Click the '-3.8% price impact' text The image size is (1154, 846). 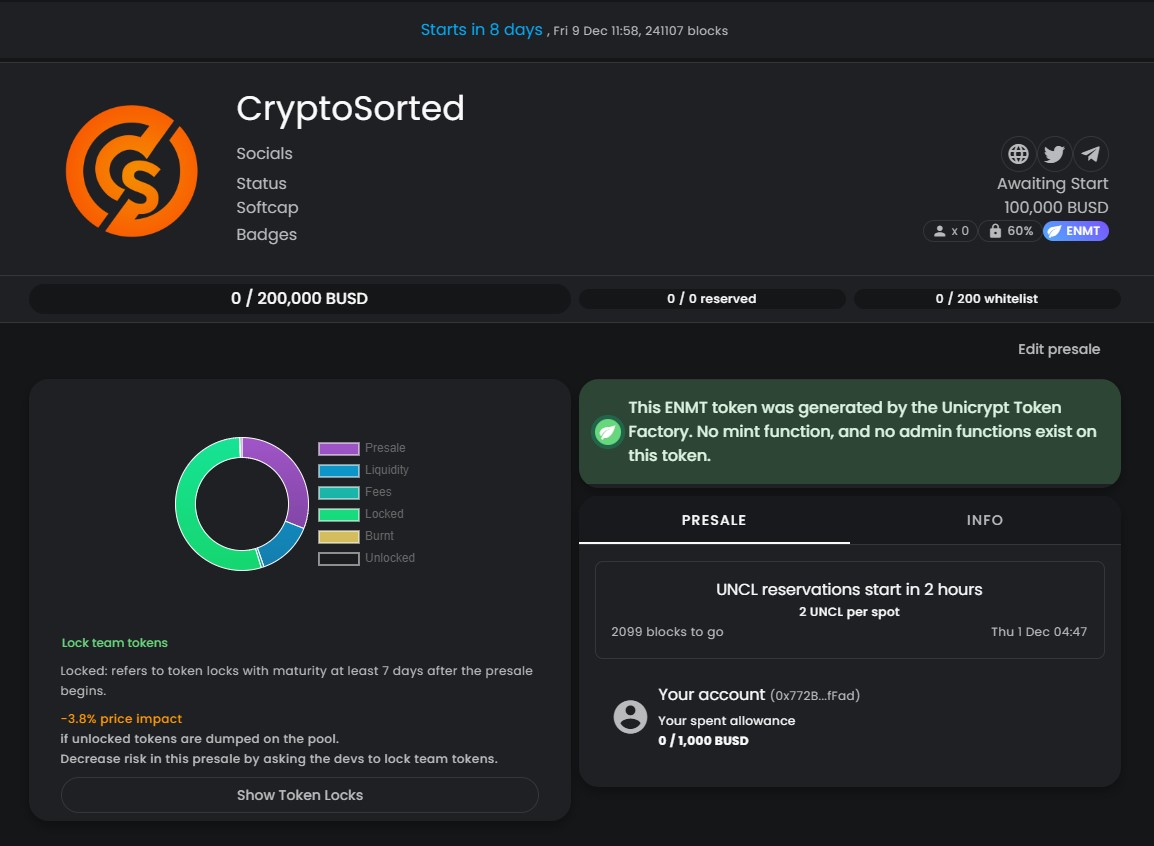(121, 719)
